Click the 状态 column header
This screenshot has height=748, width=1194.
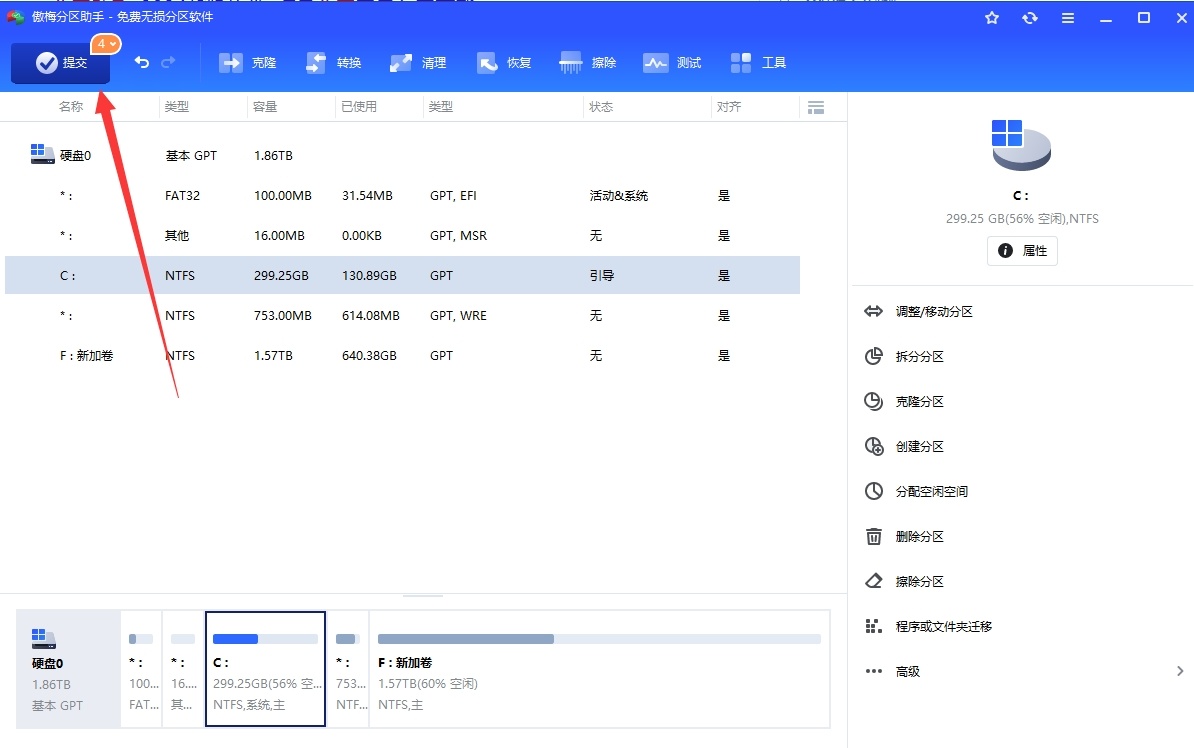[x=601, y=107]
